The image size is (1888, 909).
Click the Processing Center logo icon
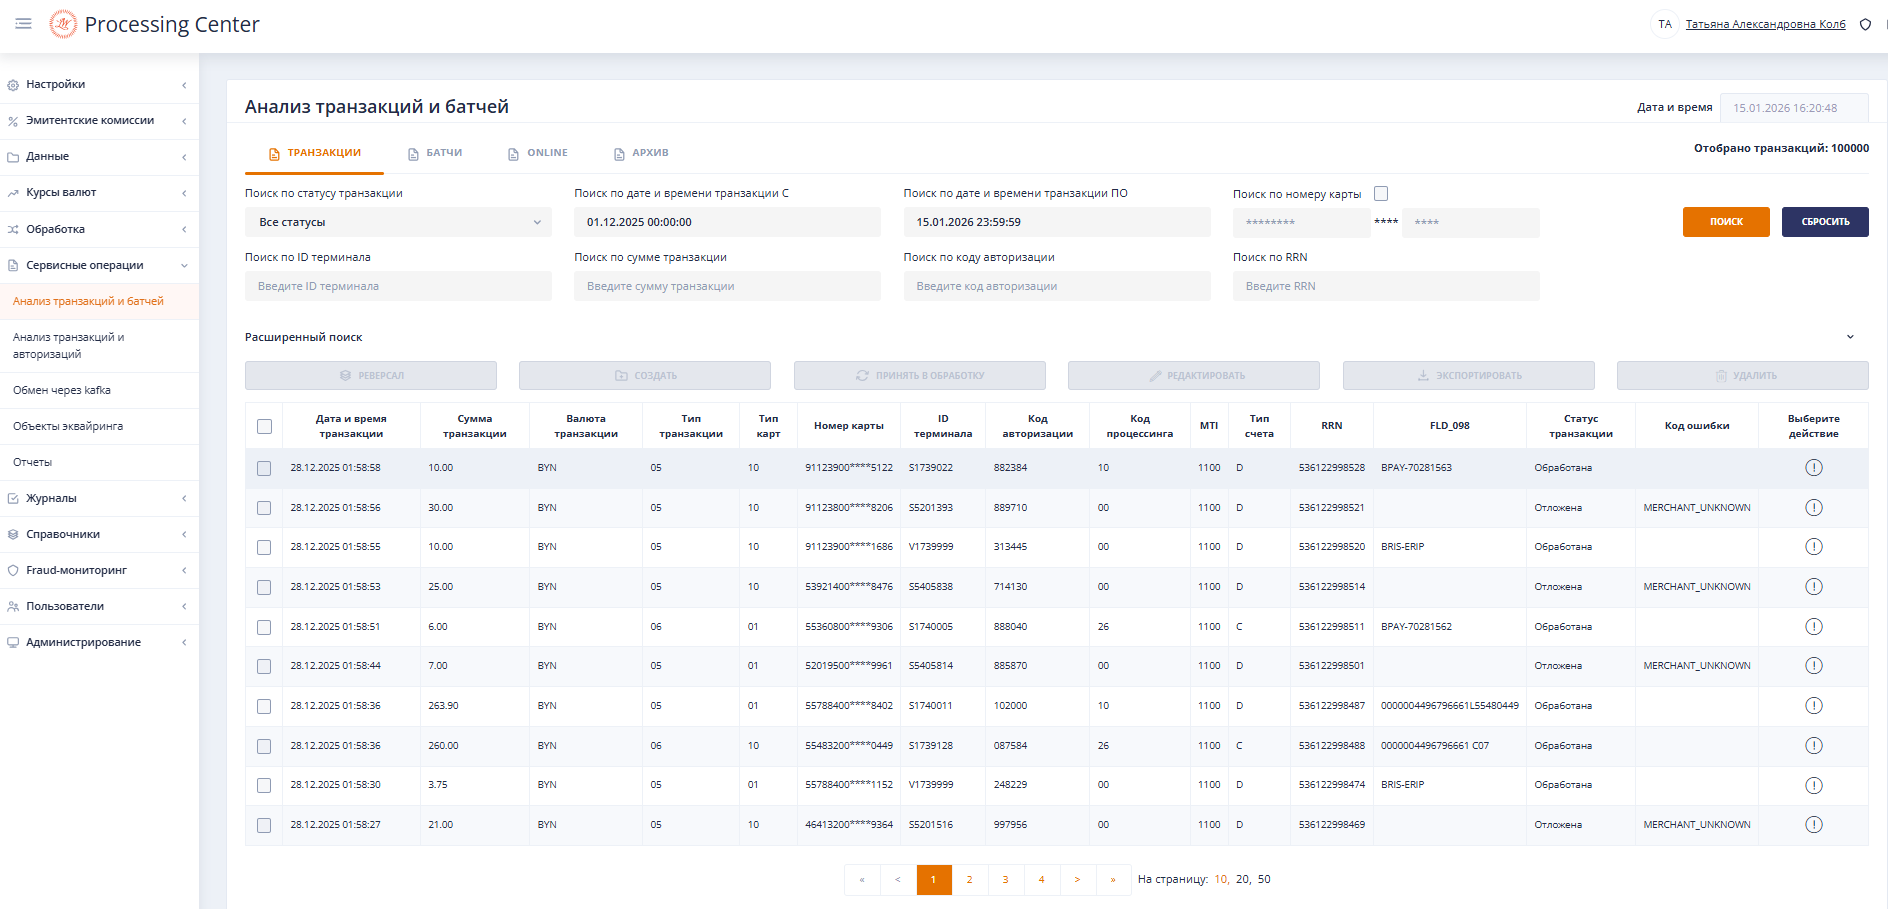[x=63, y=24]
